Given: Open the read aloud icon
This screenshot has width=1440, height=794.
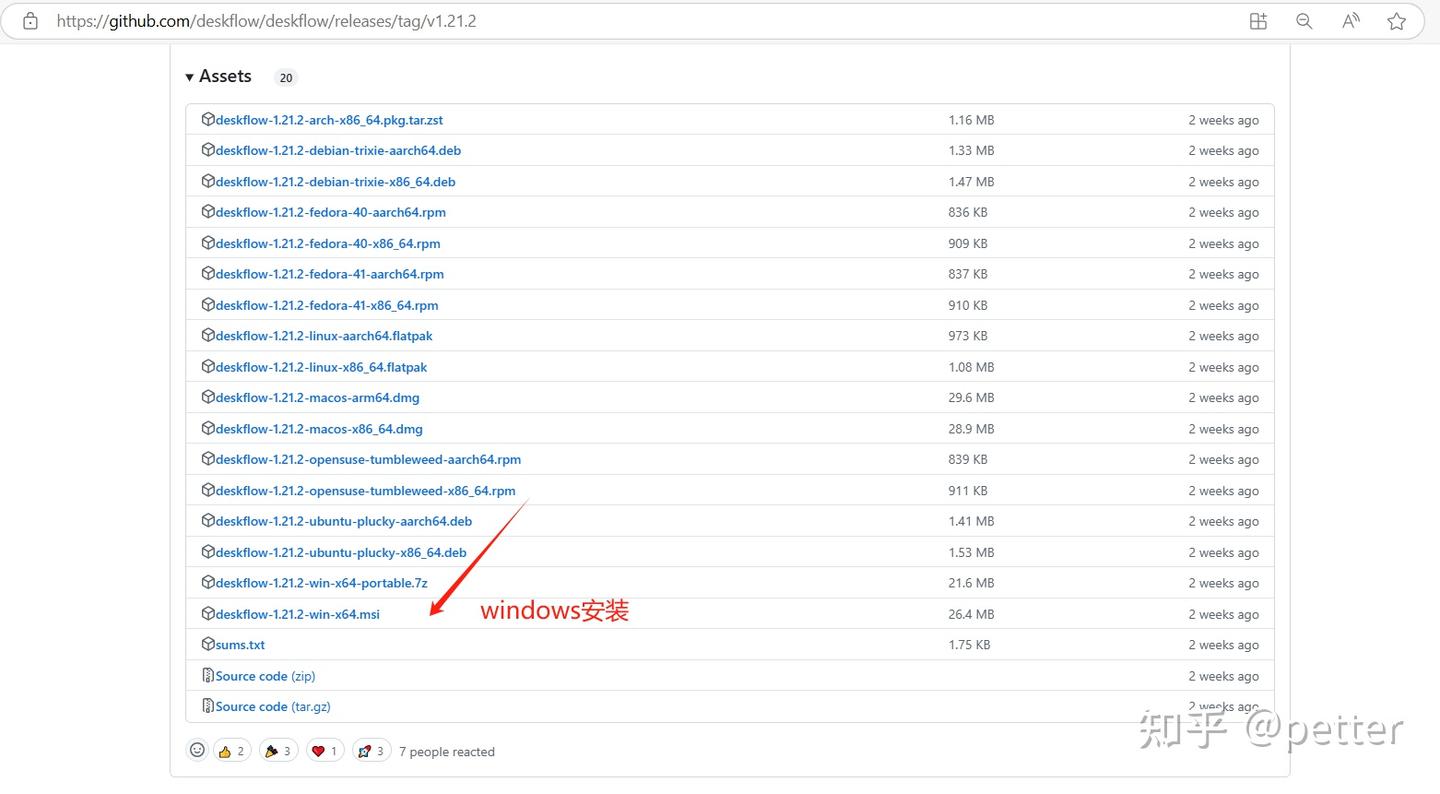Looking at the screenshot, I should [1351, 21].
